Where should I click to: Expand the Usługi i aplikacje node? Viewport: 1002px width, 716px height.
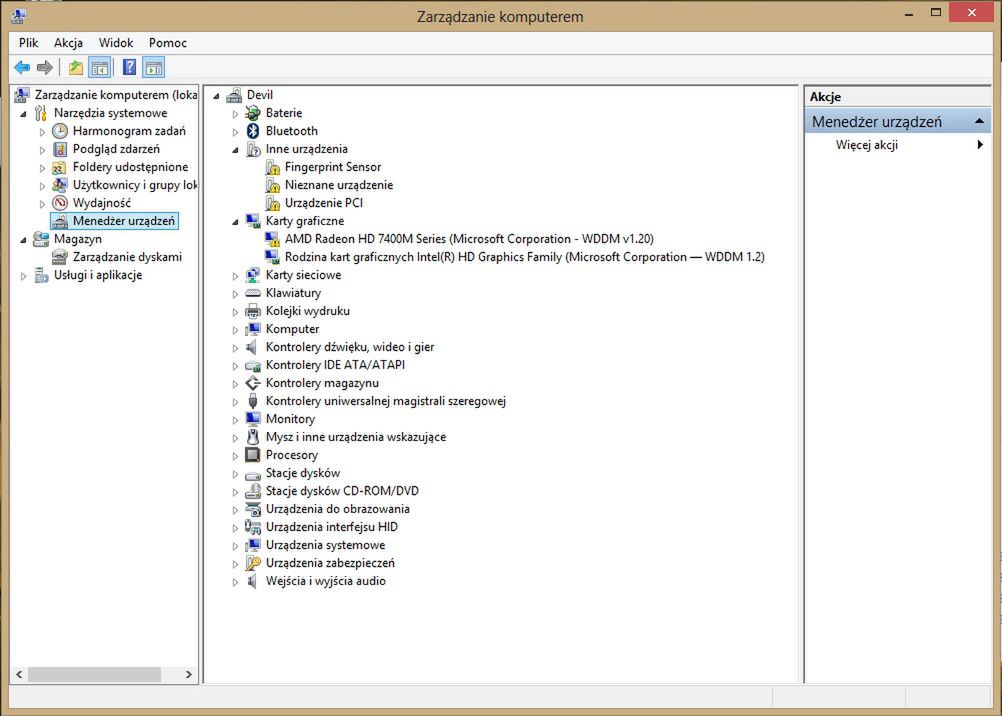point(24,276)
